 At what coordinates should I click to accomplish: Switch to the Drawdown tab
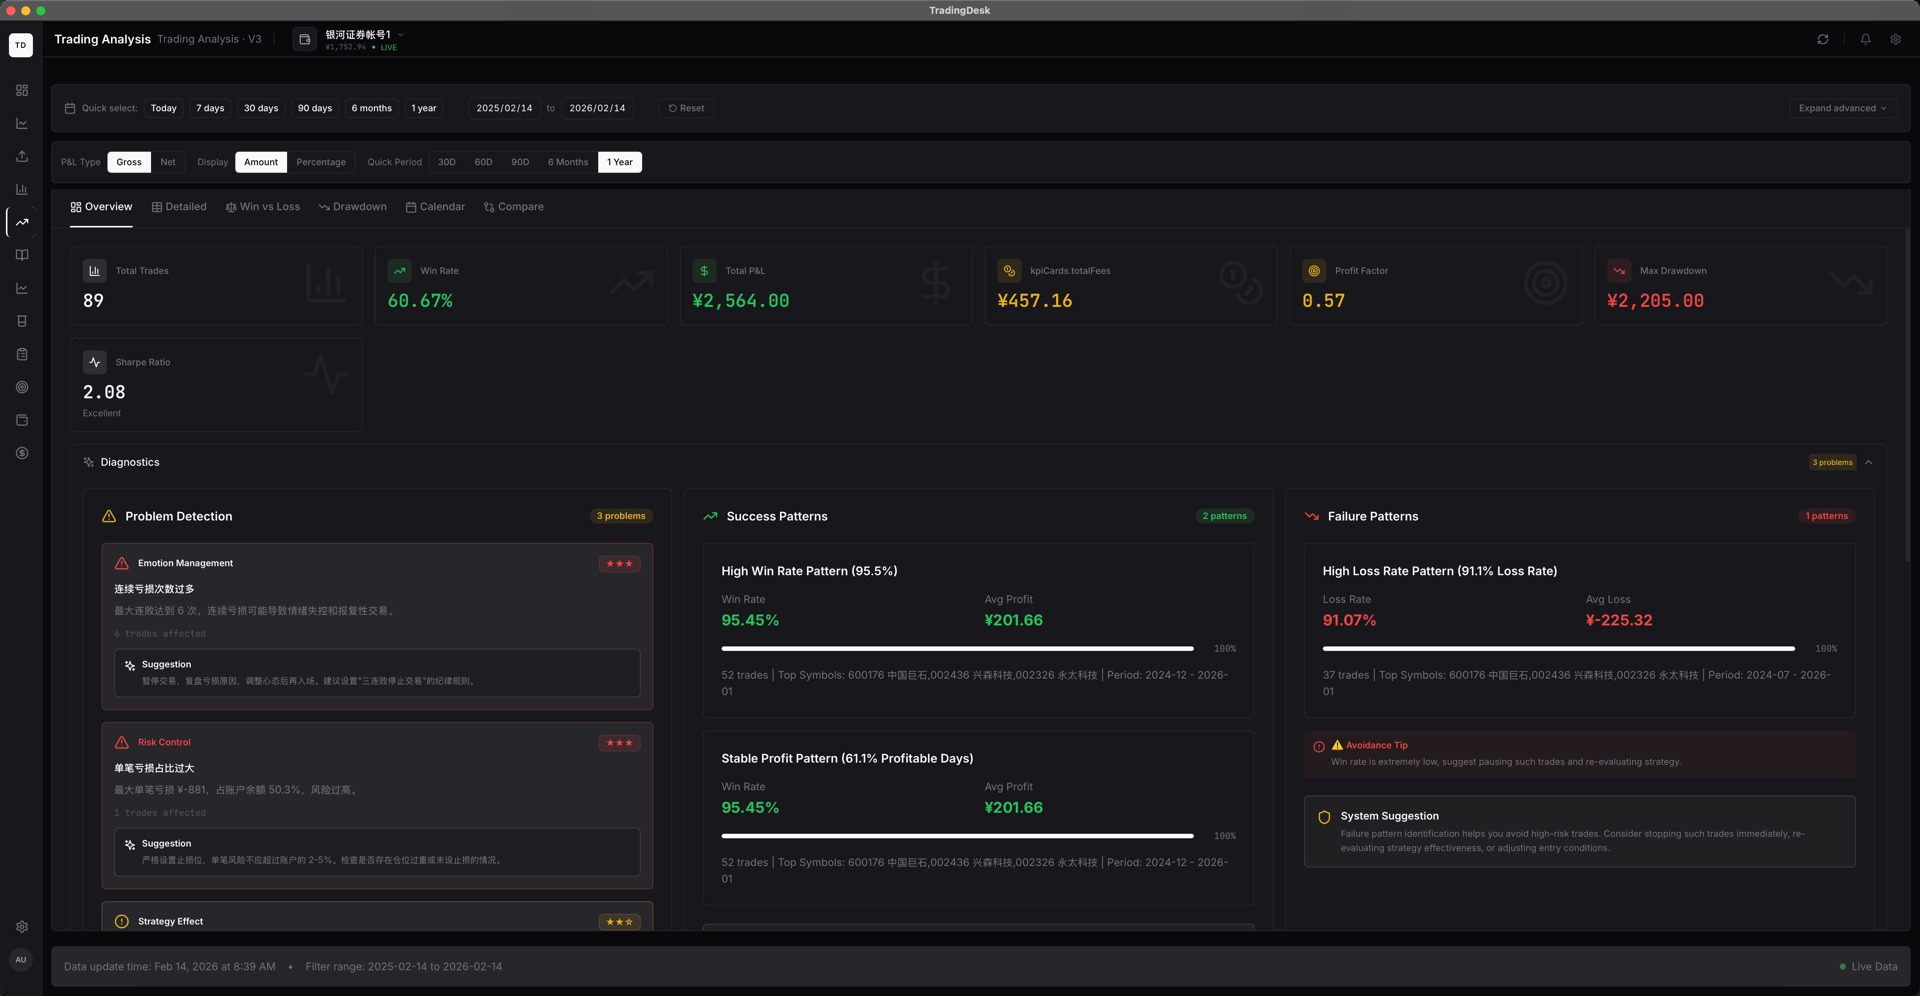pos(353,207)
